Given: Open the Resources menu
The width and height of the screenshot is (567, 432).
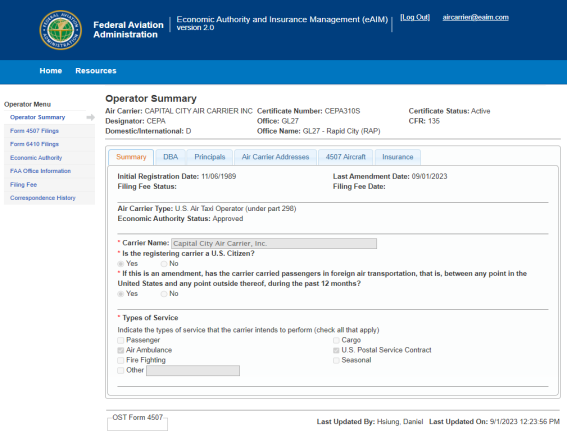Looking at the screenshot, I should (x=96, y=71).
